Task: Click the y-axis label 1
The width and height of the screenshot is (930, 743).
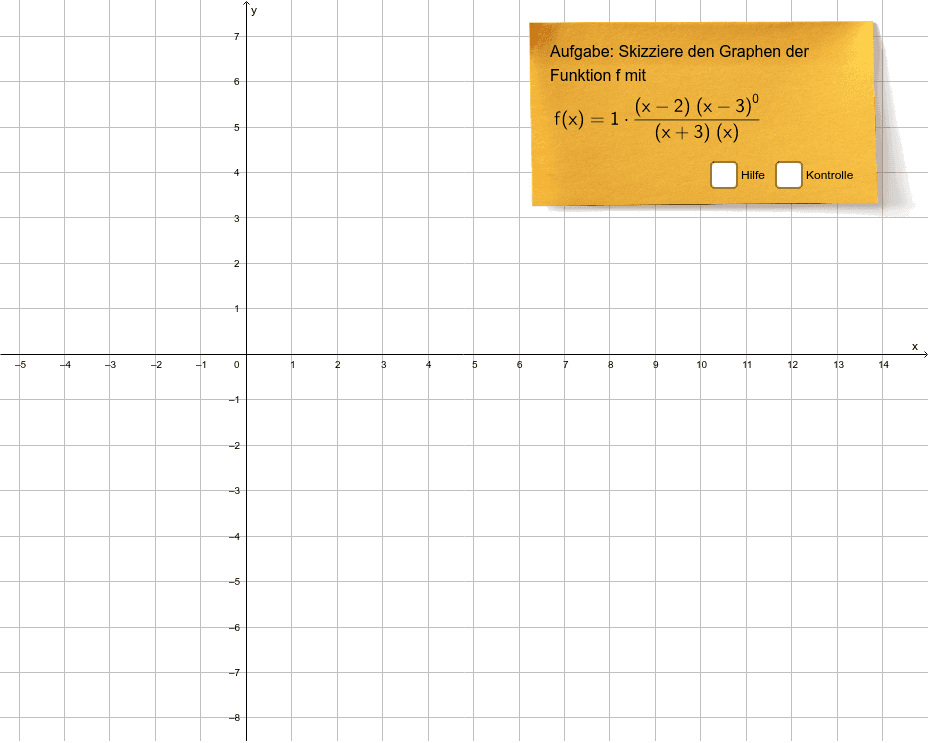Action: click(x=237, y=309)
